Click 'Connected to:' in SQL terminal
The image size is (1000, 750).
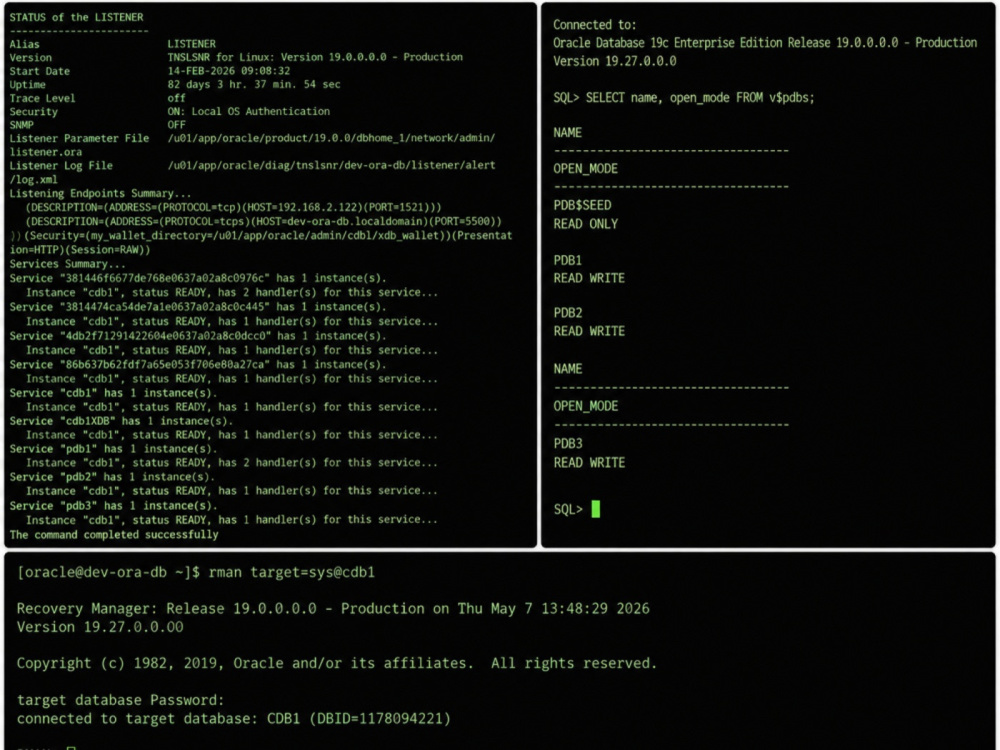(594, 25)
